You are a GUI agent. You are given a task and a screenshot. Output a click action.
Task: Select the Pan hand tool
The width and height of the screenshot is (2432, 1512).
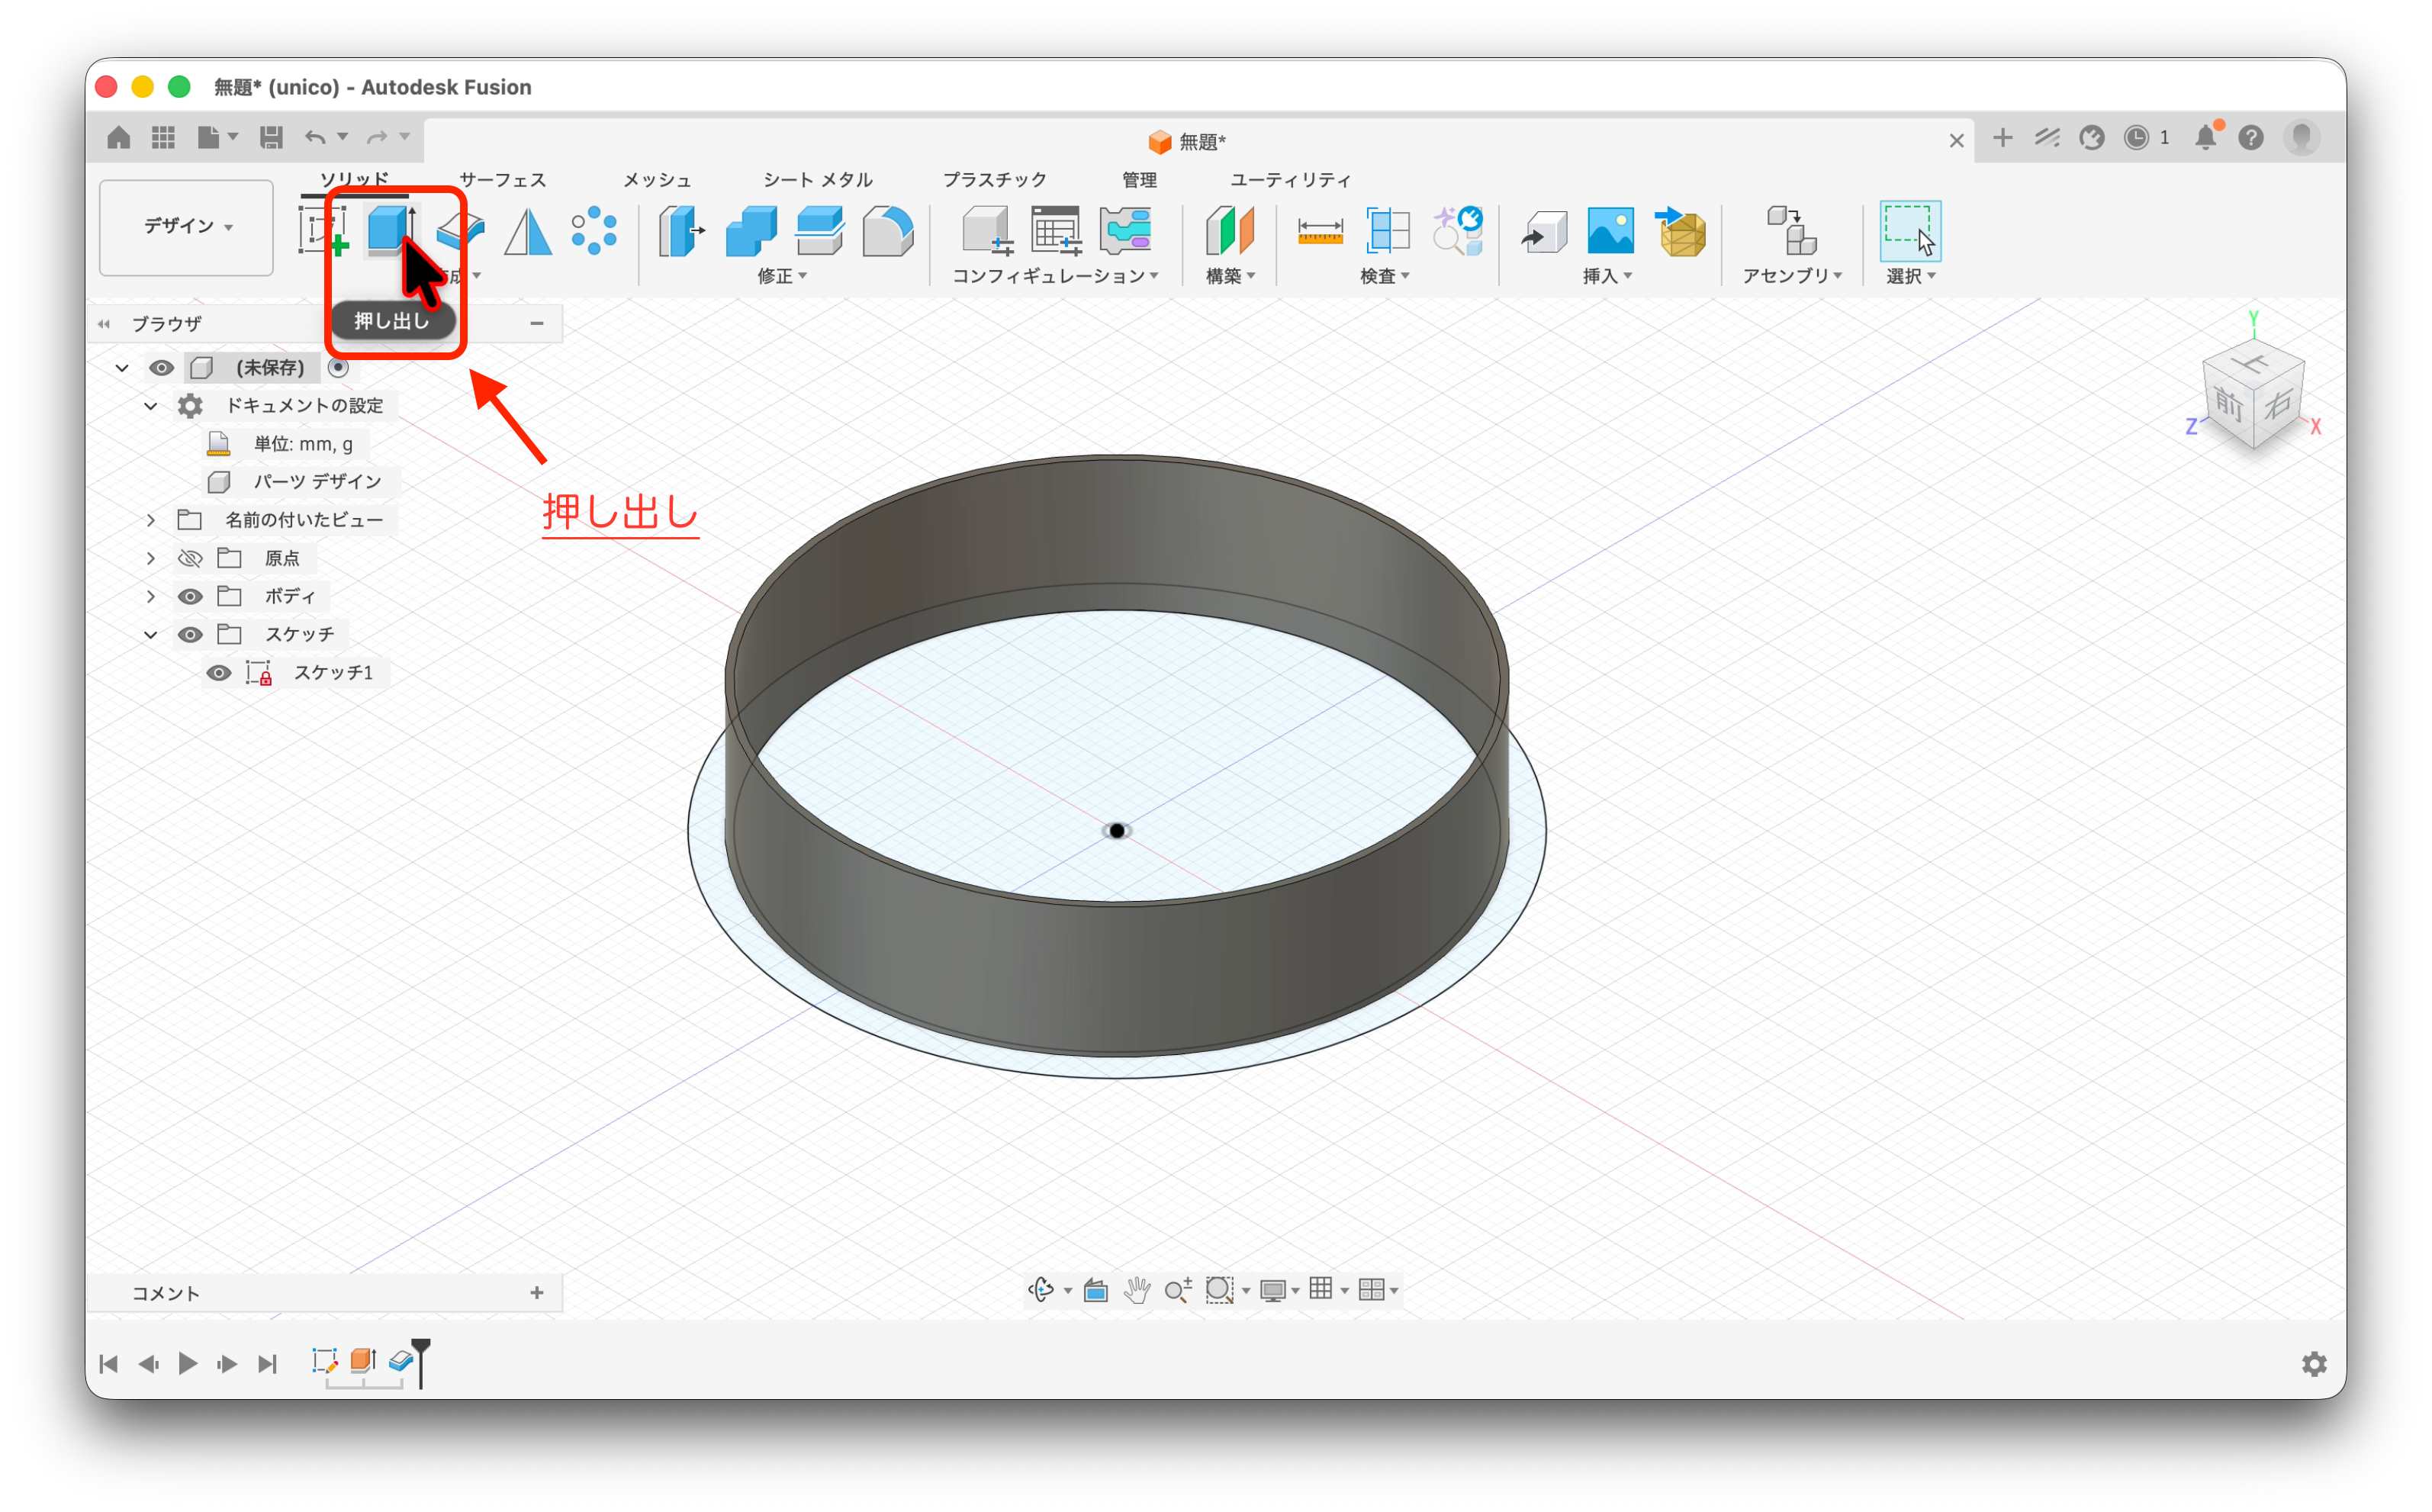pos(1137,1290)
